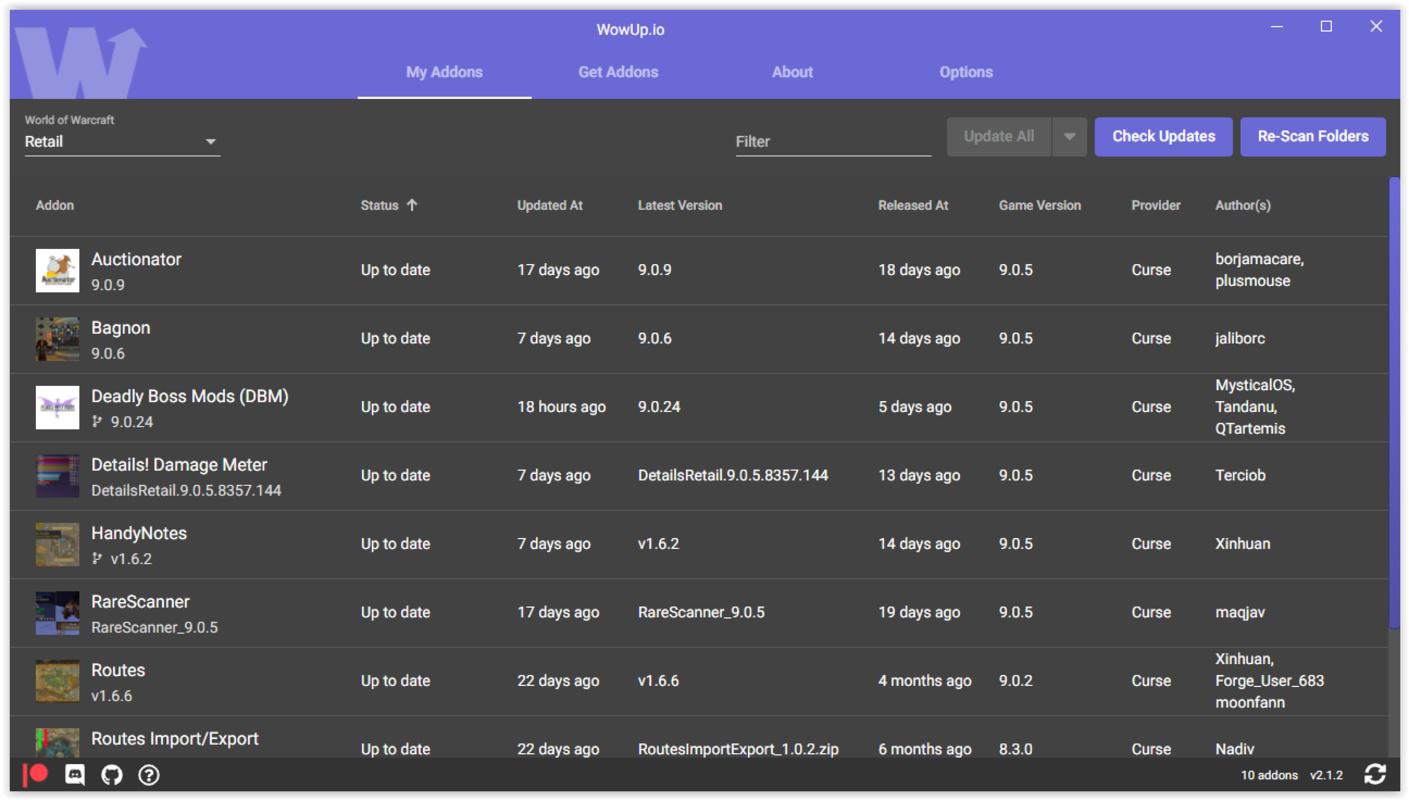Click author "maqjav"

1240,613
